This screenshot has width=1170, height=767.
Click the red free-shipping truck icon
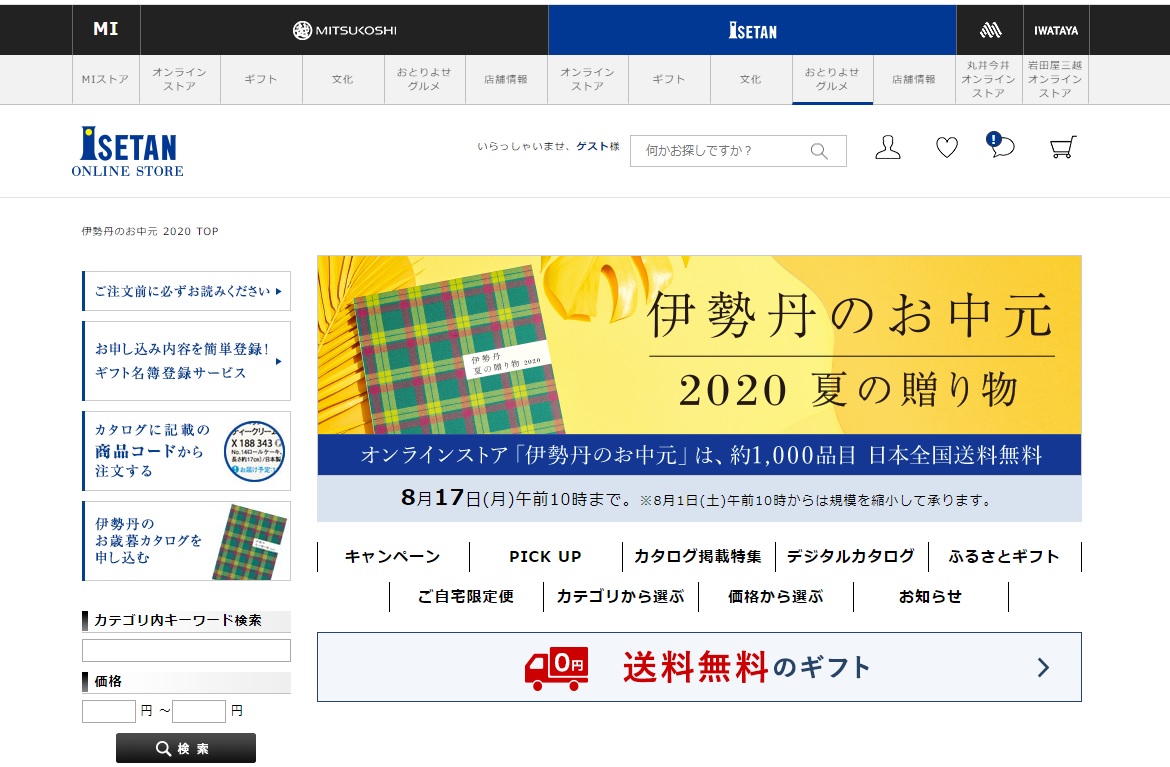coord(557,668)
